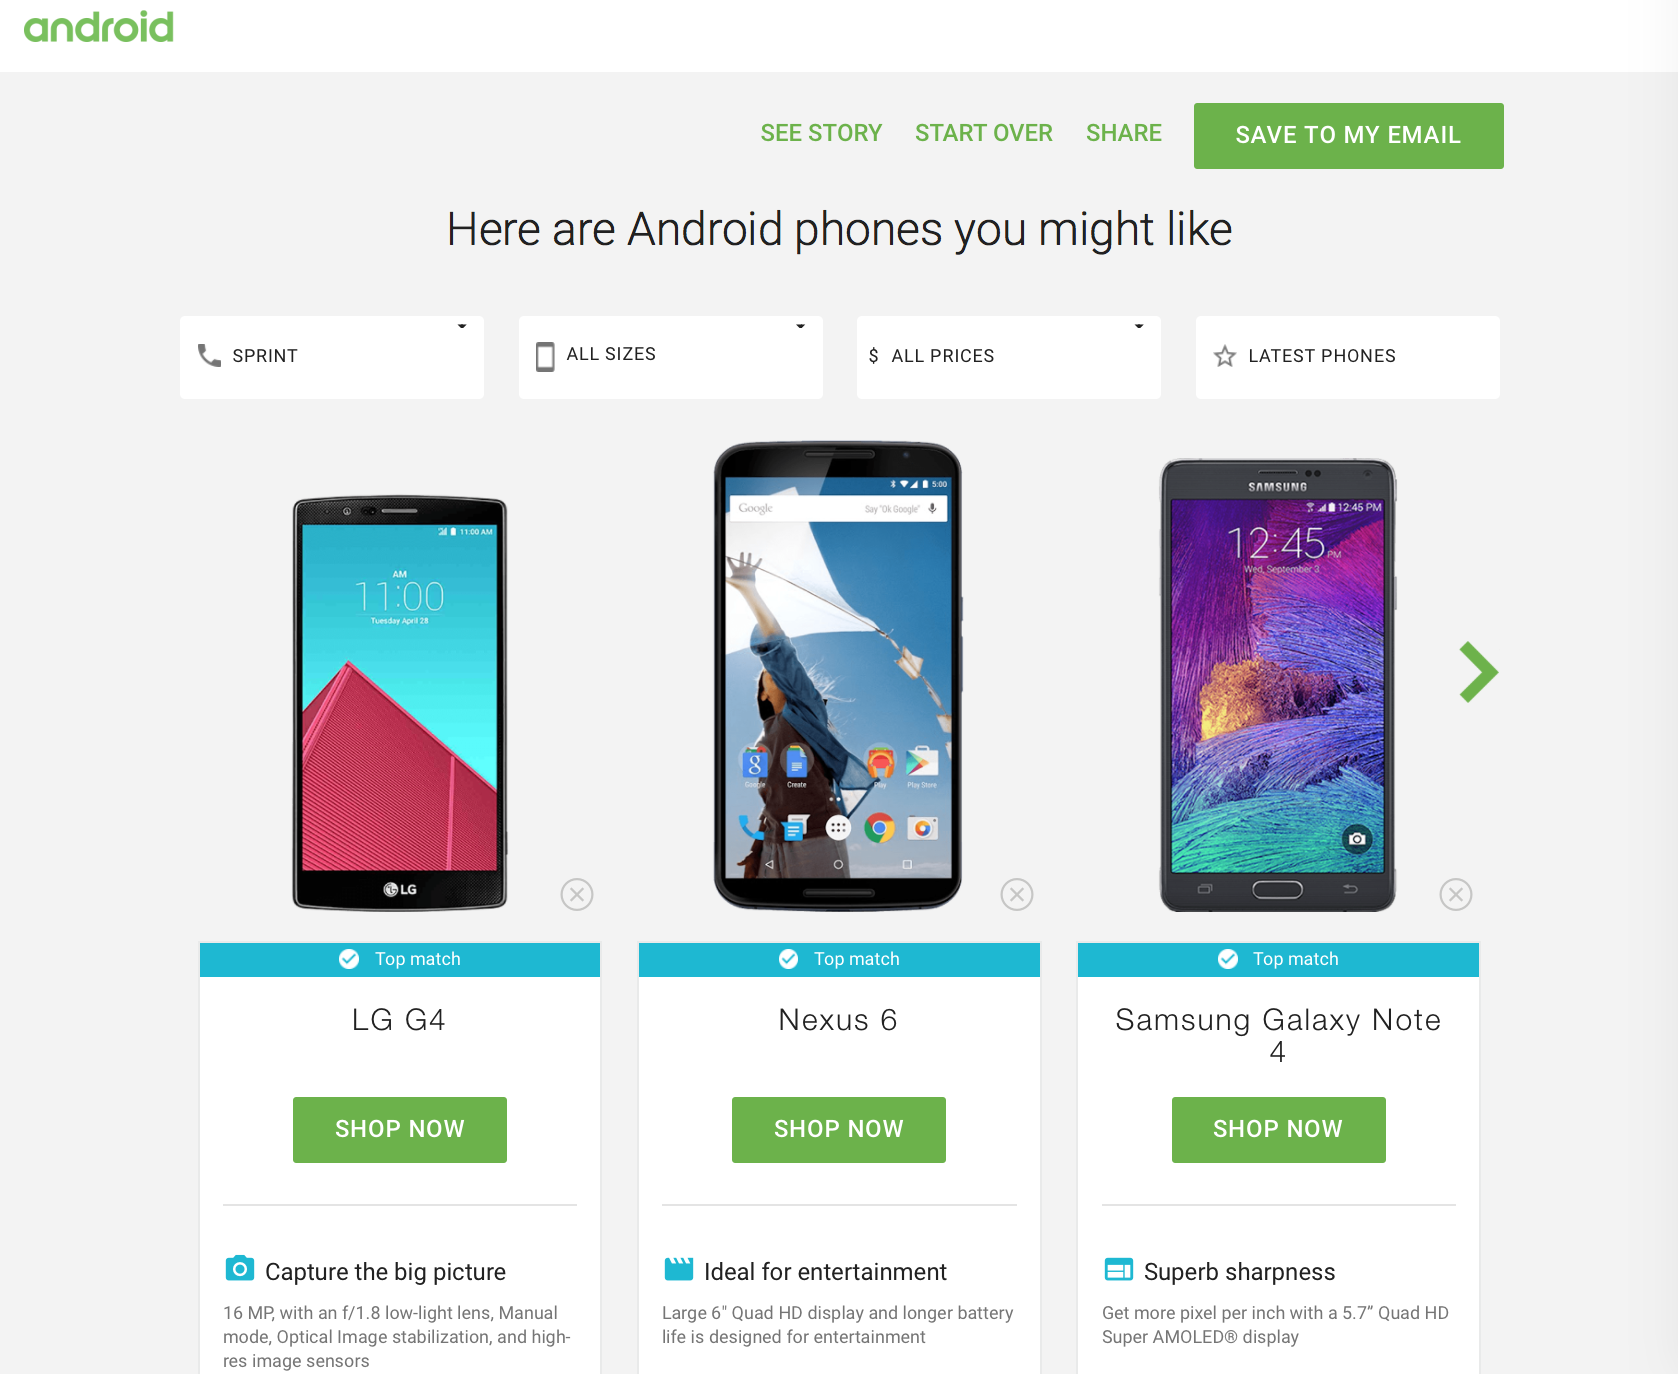Choose Start Over in top navigation
This screenshot has width=1678, height=1374.
984,133
